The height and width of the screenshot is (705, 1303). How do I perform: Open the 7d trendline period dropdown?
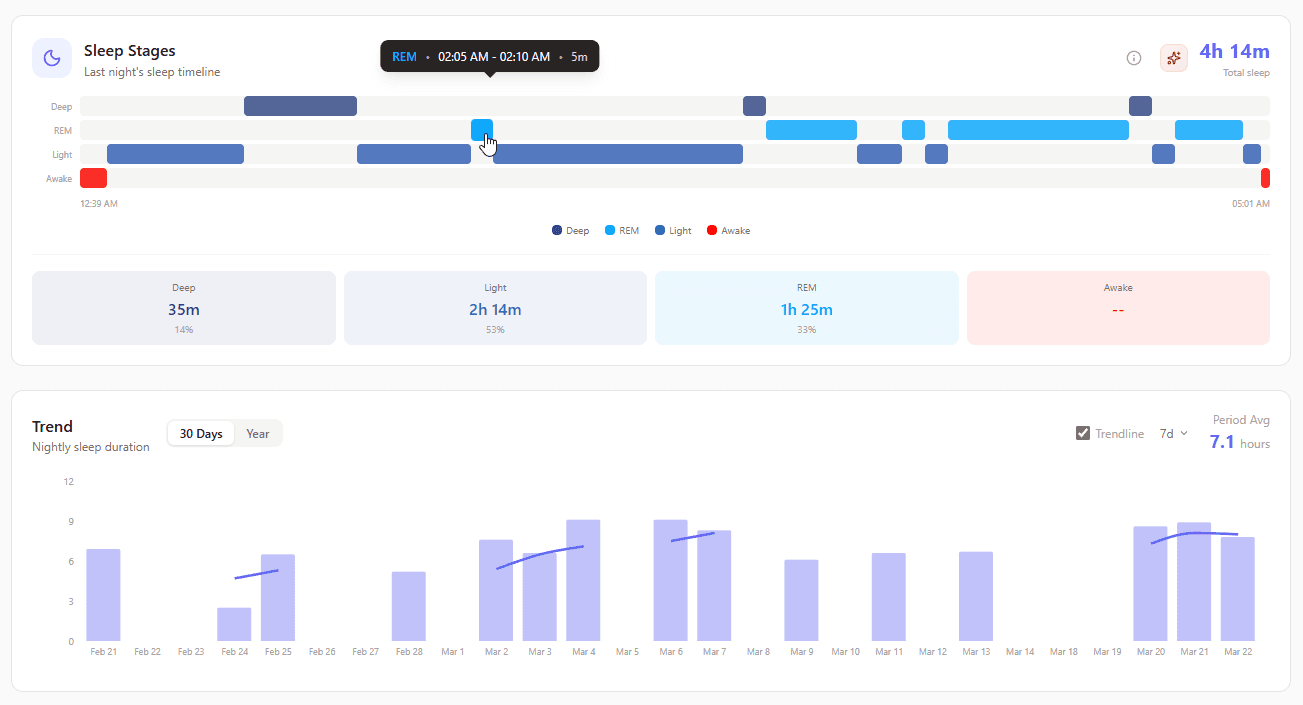(x=1173, y=434)
